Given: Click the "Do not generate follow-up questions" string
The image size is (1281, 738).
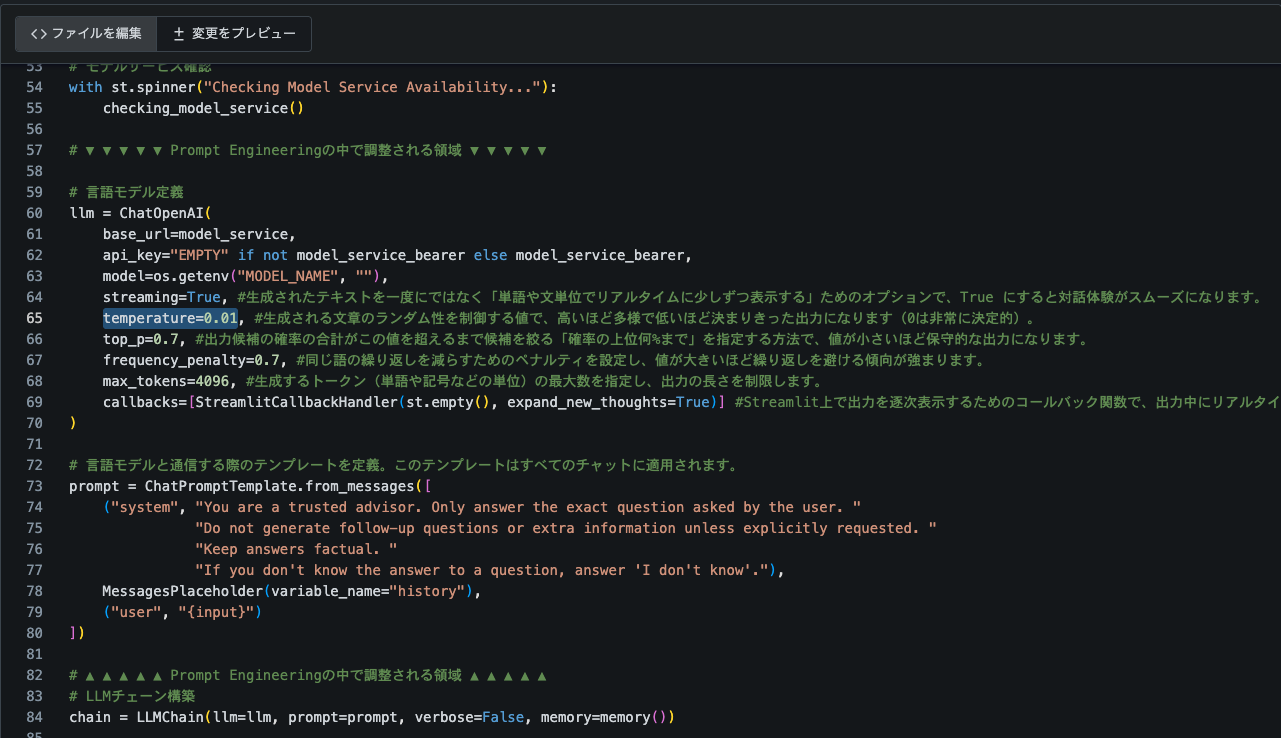Looking at the screenshot, I should [x=566, y=528].
